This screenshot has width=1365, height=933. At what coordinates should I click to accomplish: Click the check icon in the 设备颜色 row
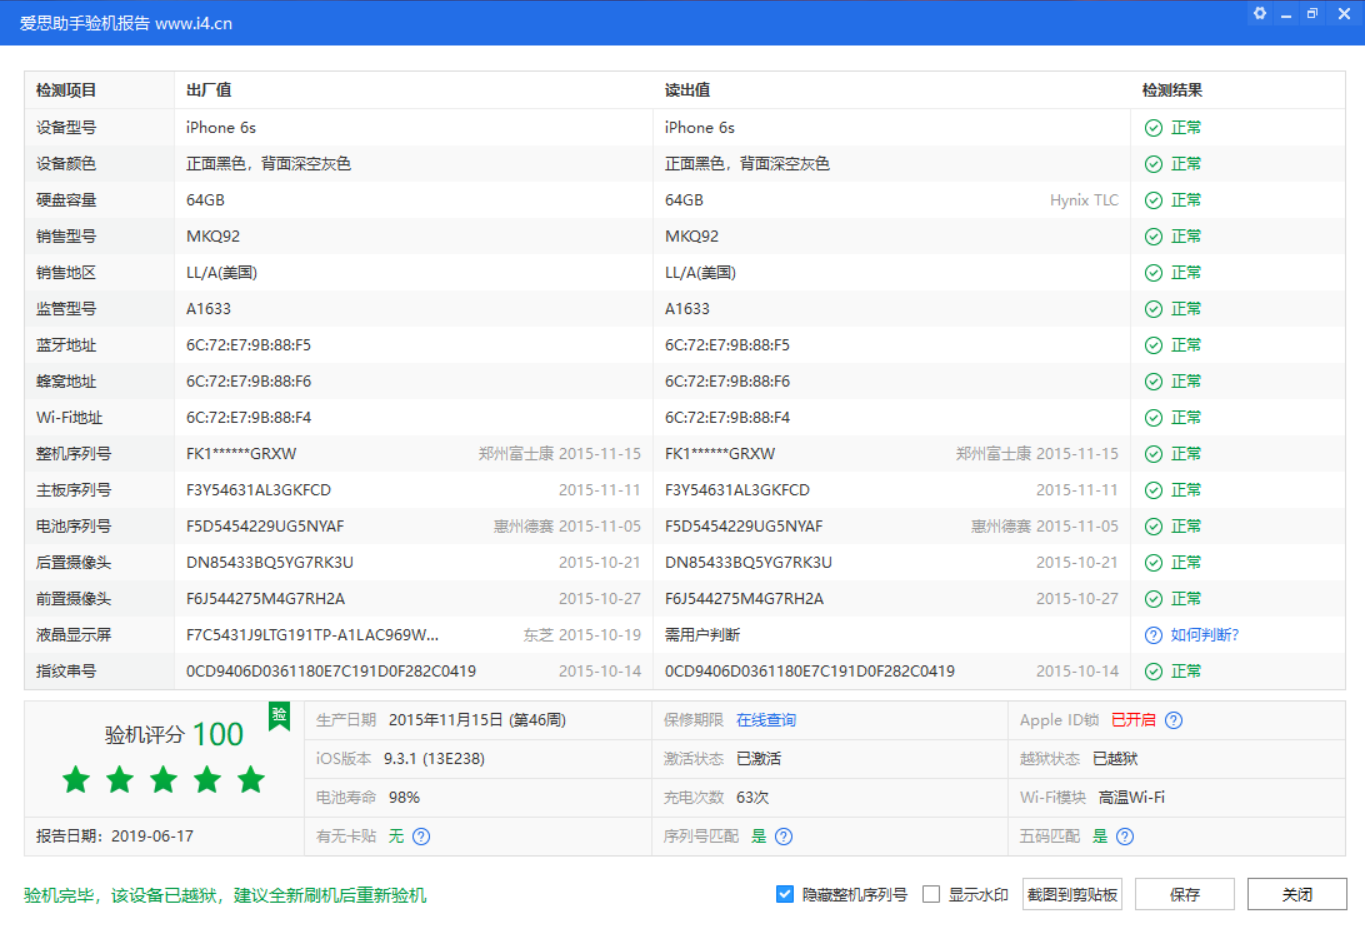click(x=1153, y=164)
